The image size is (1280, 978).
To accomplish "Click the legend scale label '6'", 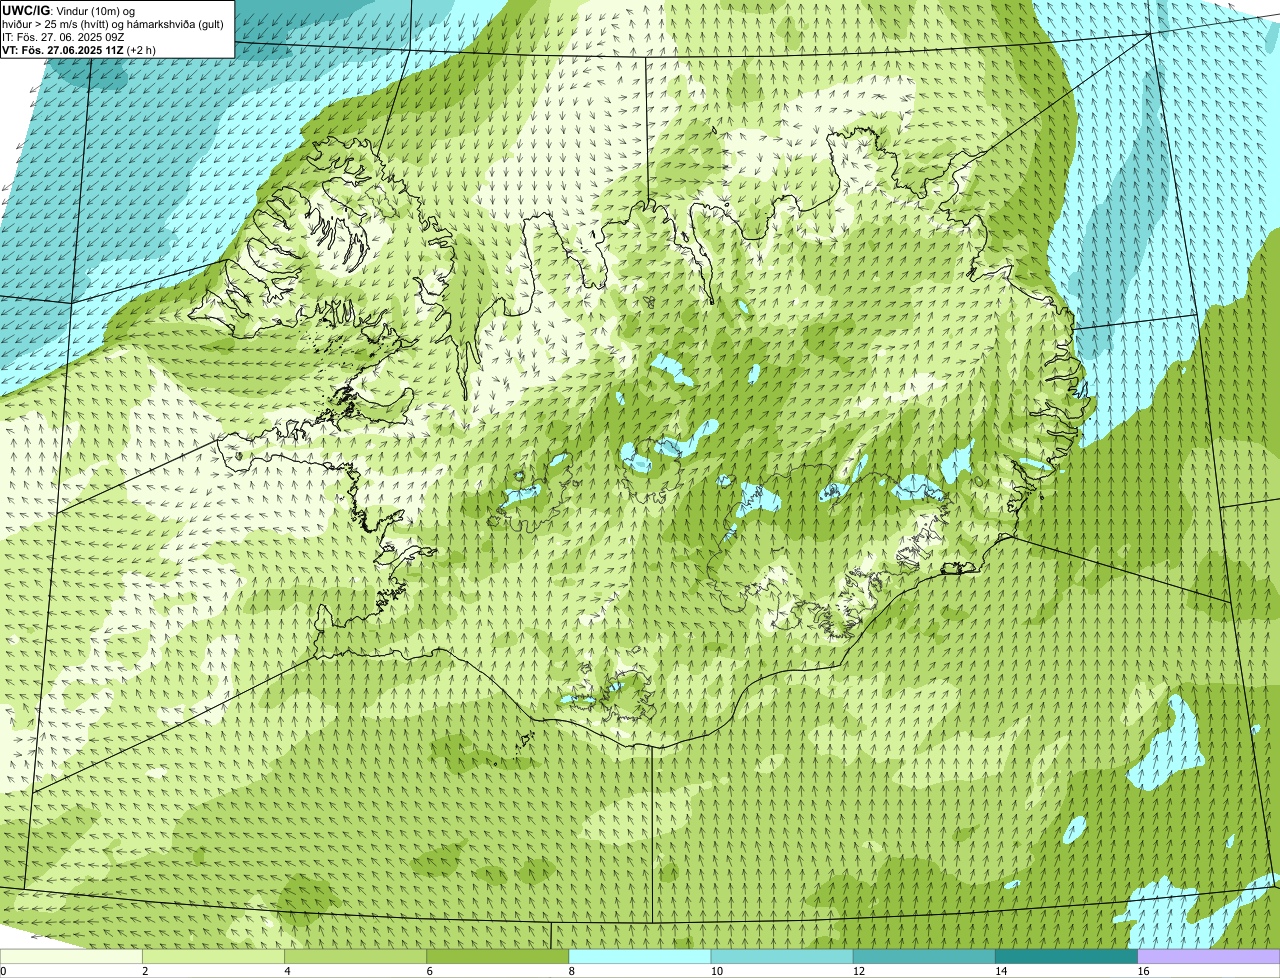I will click(429, 971).
